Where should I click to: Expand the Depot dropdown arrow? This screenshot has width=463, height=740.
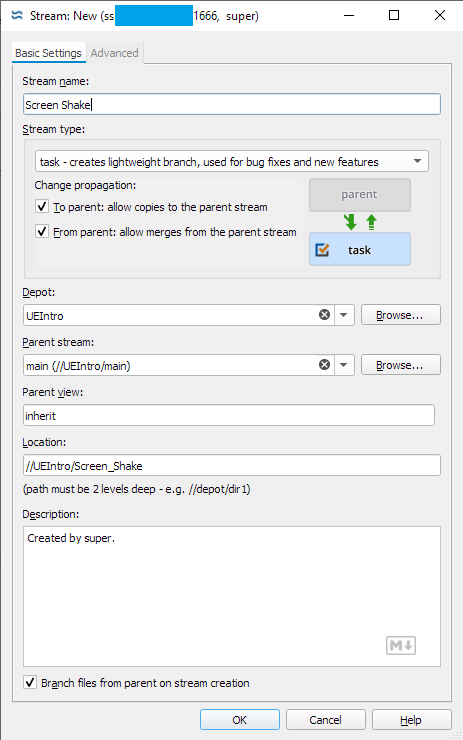pyautogui.click(x=344, y=315)
